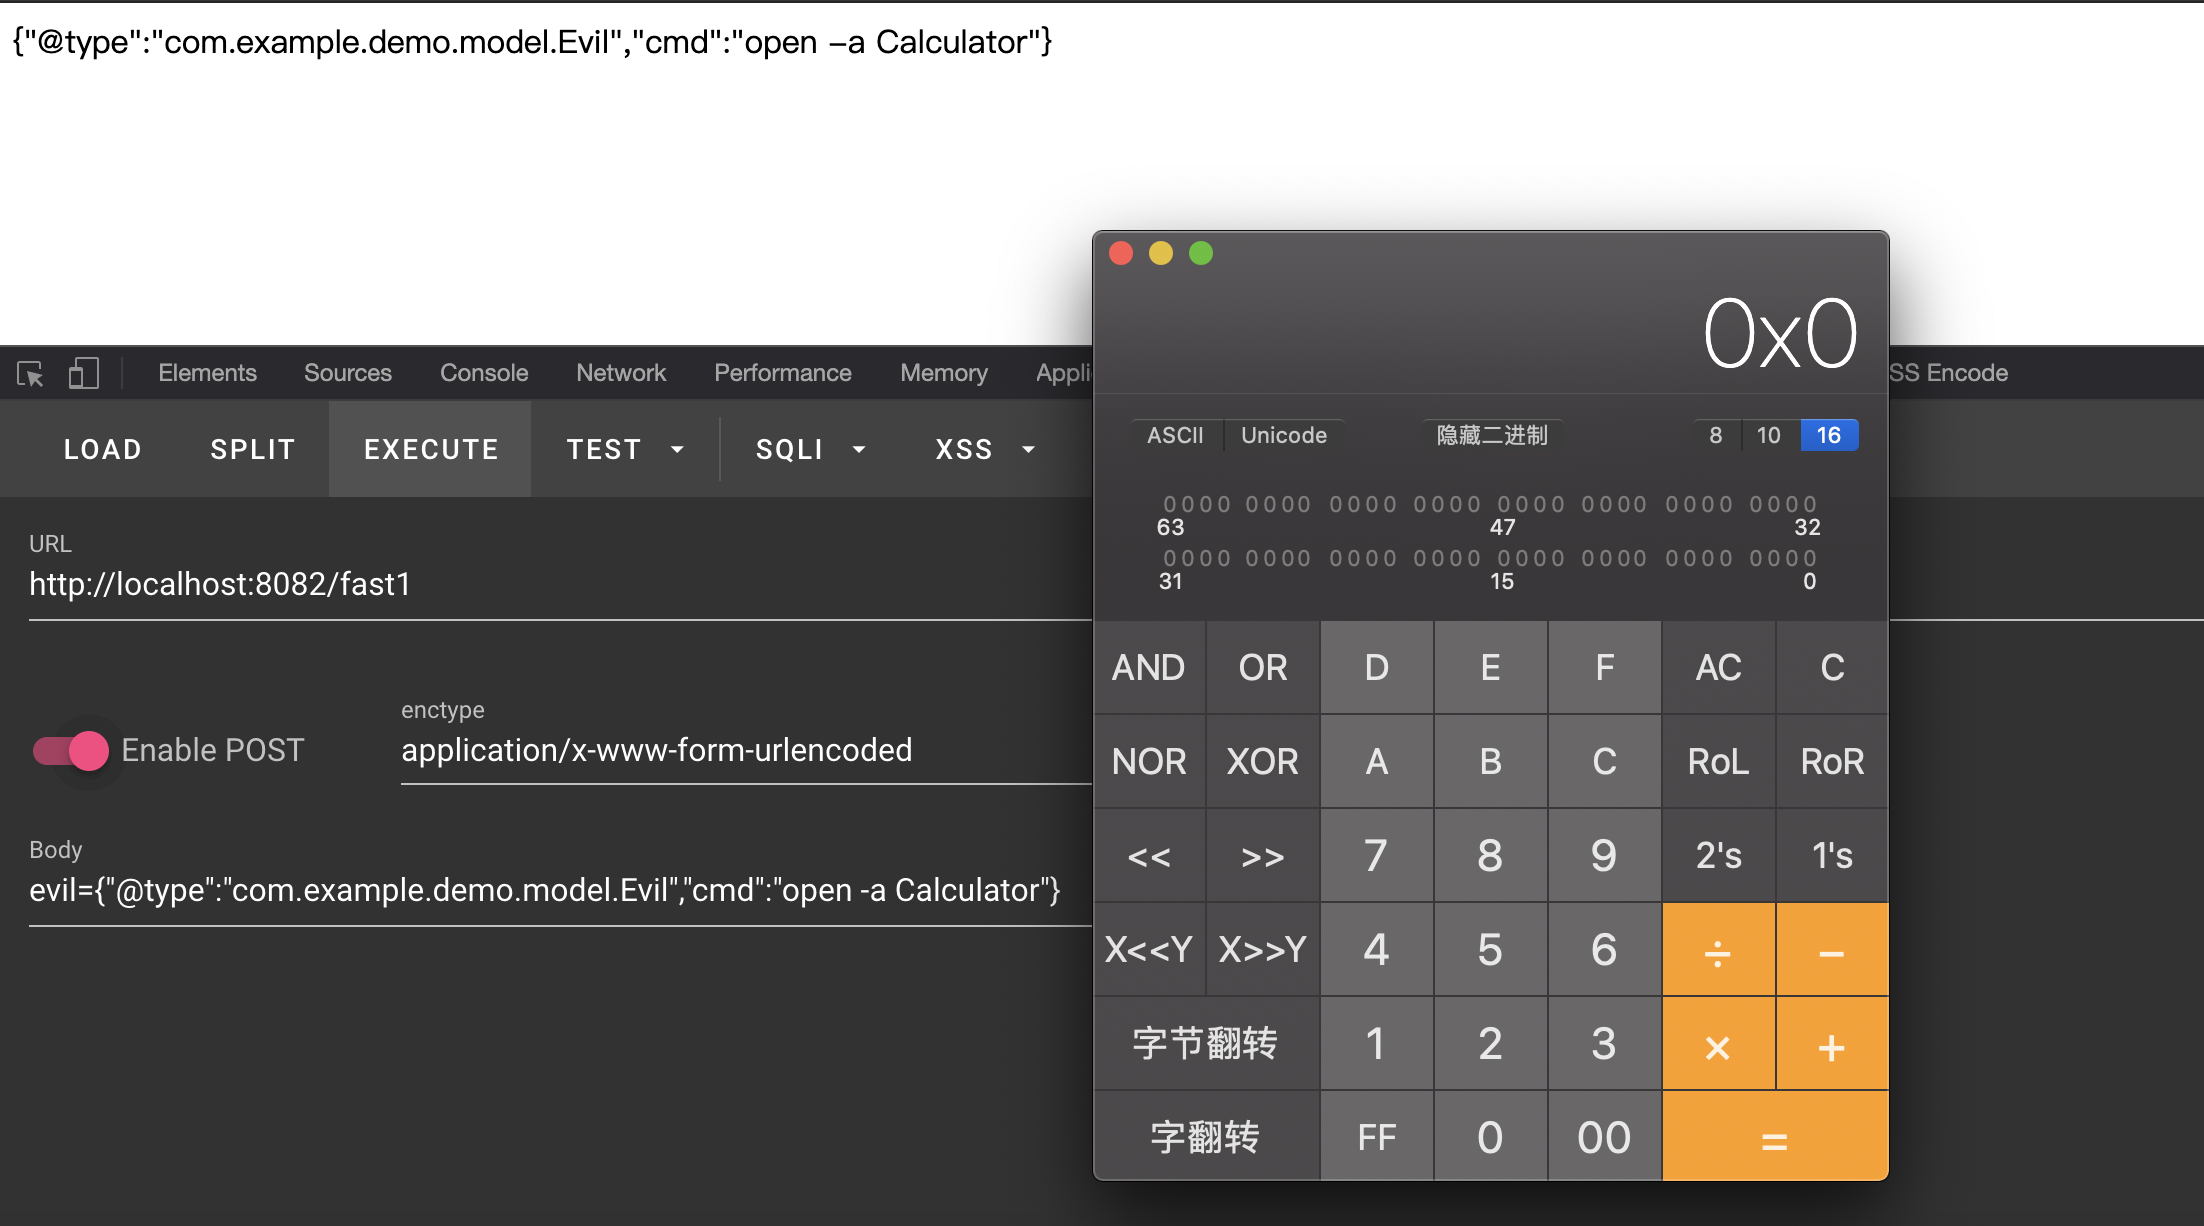Click the inspect element cursor icon
Screen dimensions: 2204x1226
click(30, 374)
